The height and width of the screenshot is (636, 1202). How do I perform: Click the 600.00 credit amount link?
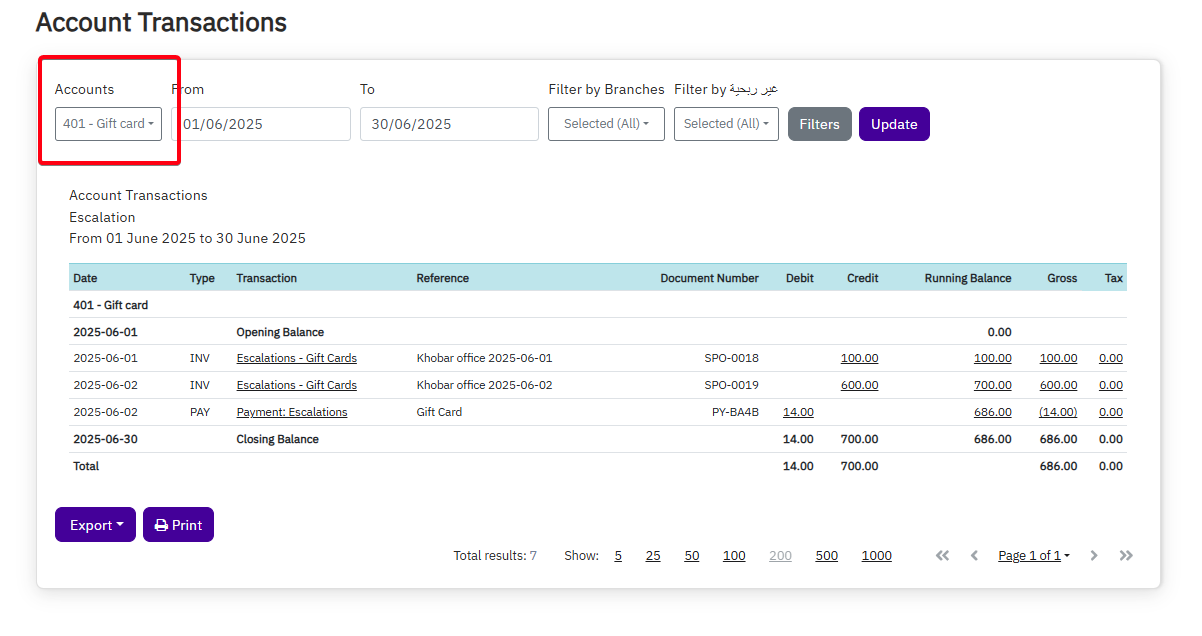pos(859,385)
